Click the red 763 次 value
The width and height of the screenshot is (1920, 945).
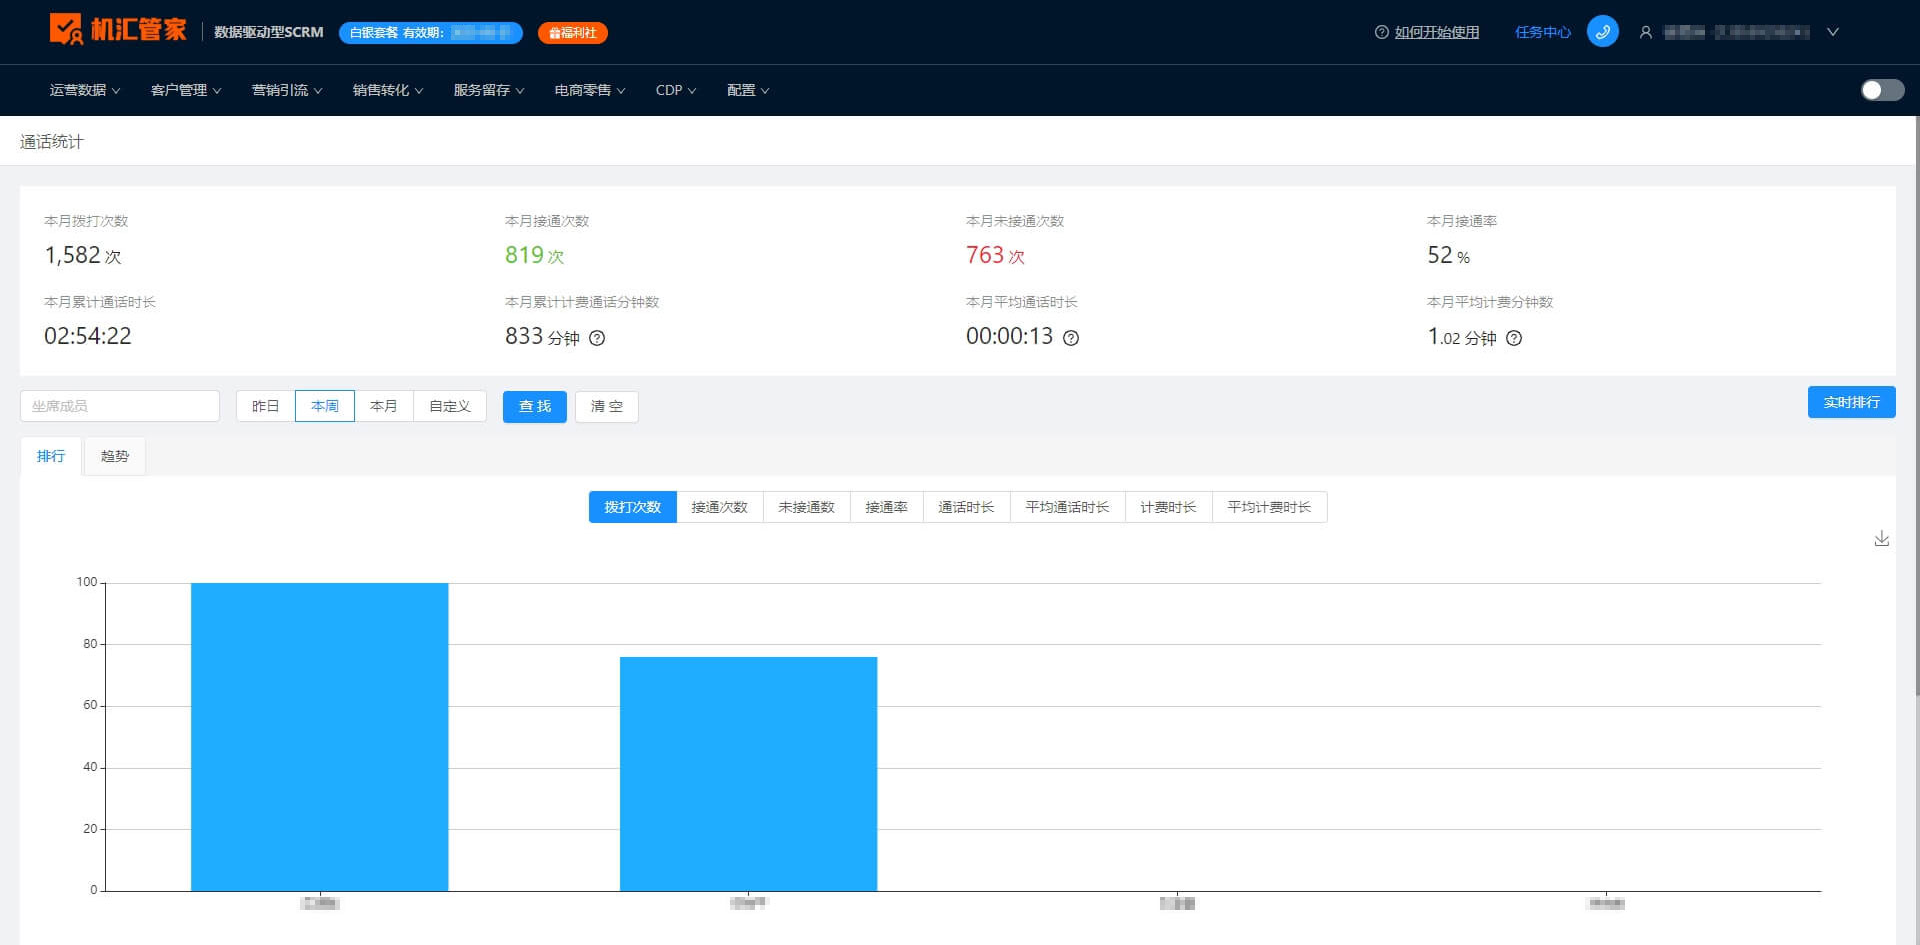pos(996,256)
